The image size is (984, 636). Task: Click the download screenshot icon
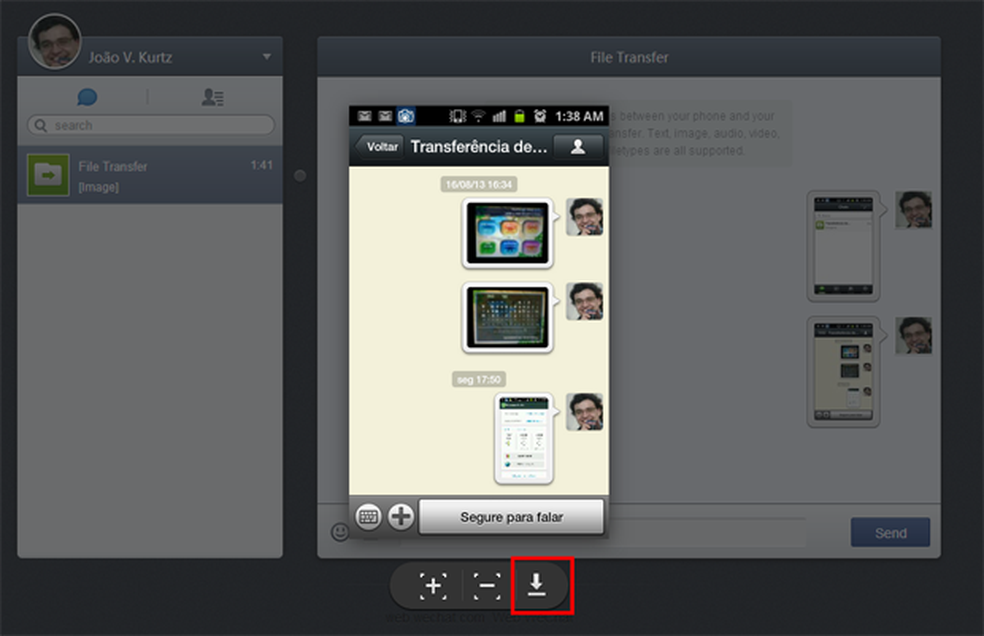click(x=538, y=585)
